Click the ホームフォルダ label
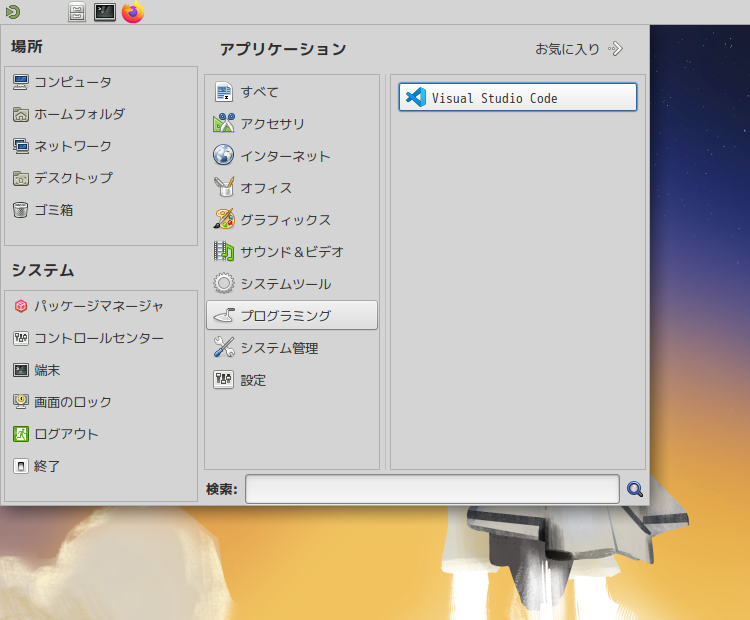 tap(79, 114)
